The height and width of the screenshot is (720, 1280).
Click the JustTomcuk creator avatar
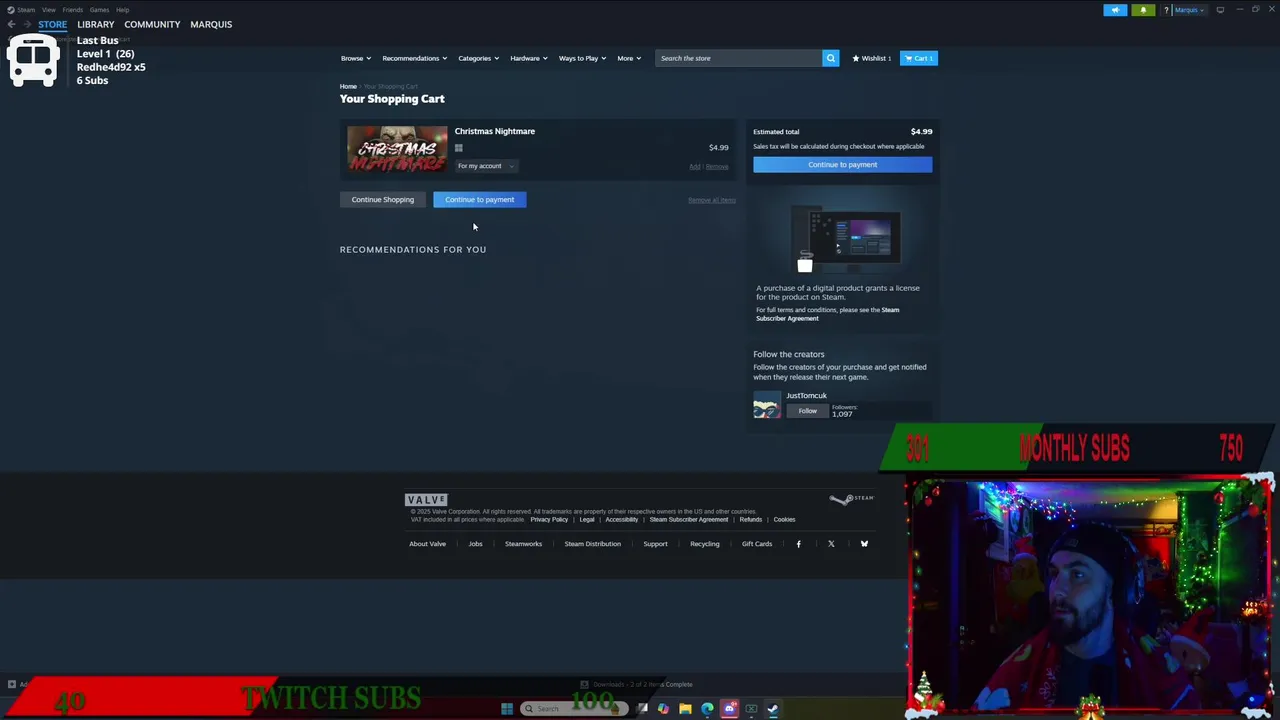(767, 405)
